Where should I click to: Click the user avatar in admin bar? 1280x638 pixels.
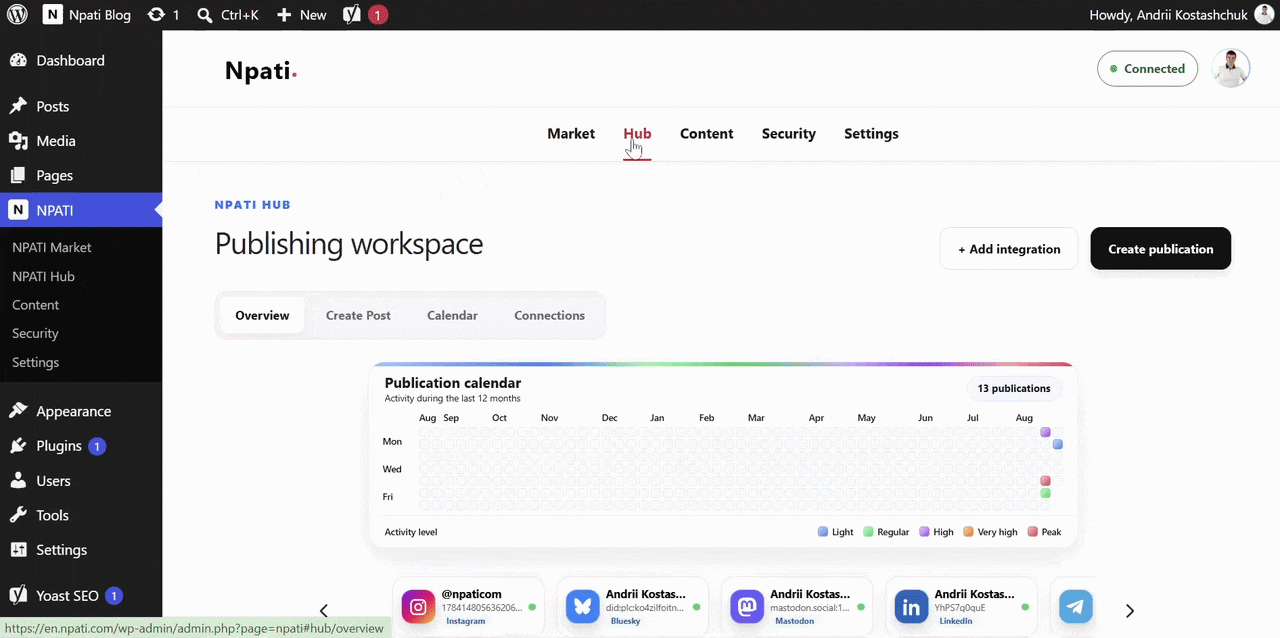[x=1264, y=15]
